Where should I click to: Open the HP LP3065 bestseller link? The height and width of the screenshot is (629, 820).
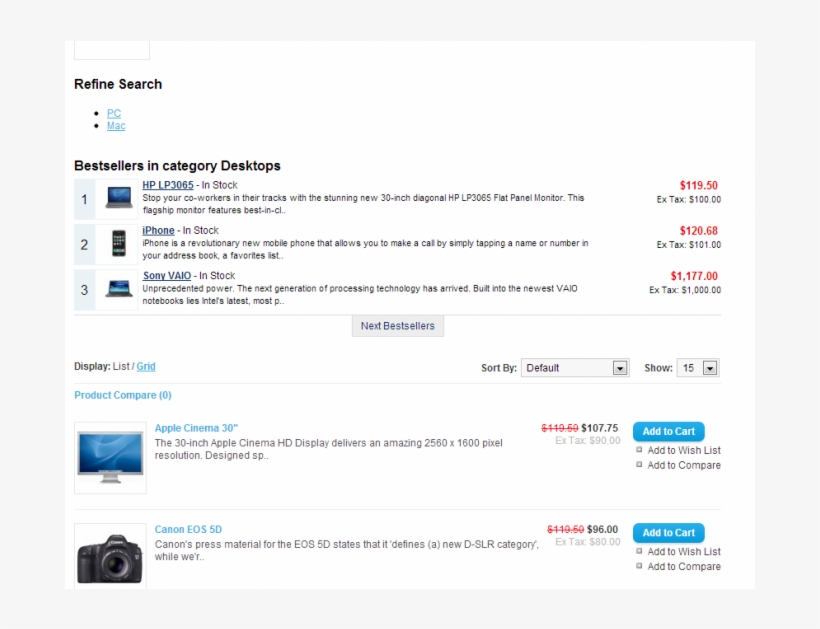coord(168,185)
